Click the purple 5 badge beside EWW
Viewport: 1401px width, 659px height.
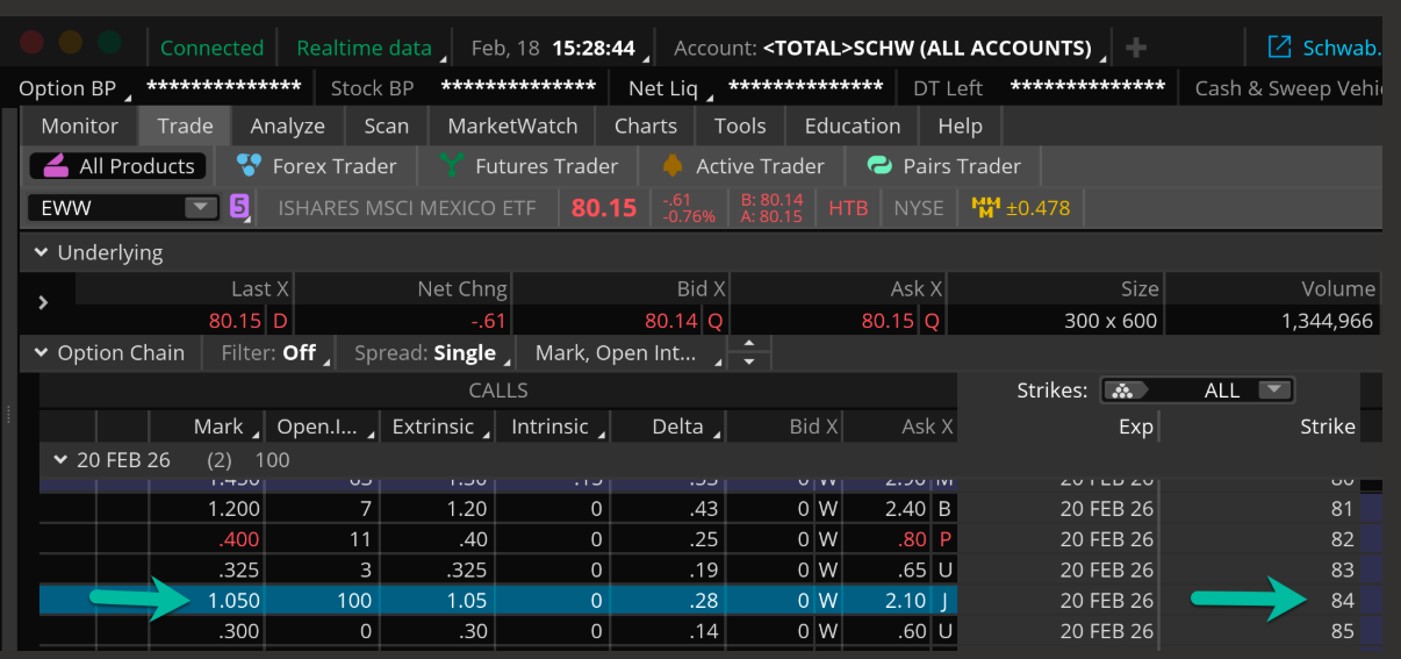coord(239,207)
